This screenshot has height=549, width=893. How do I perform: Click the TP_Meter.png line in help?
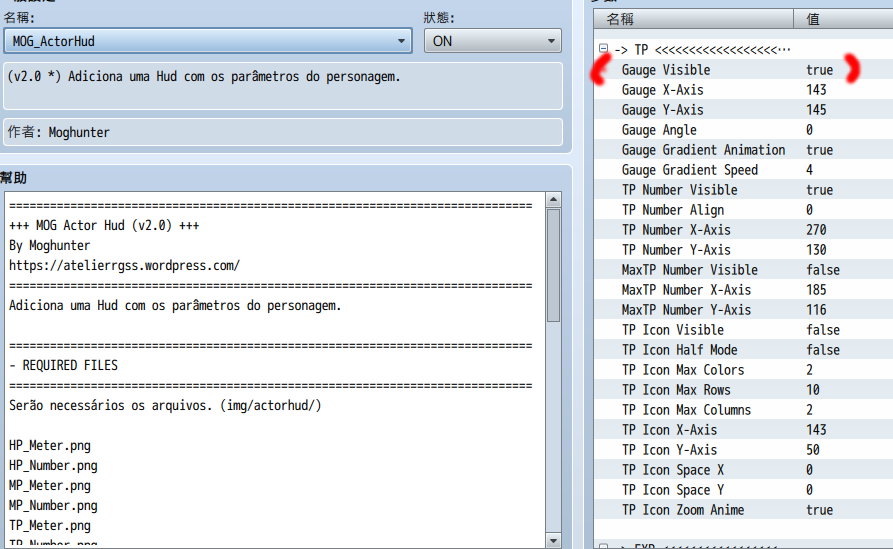click(50, 525)
